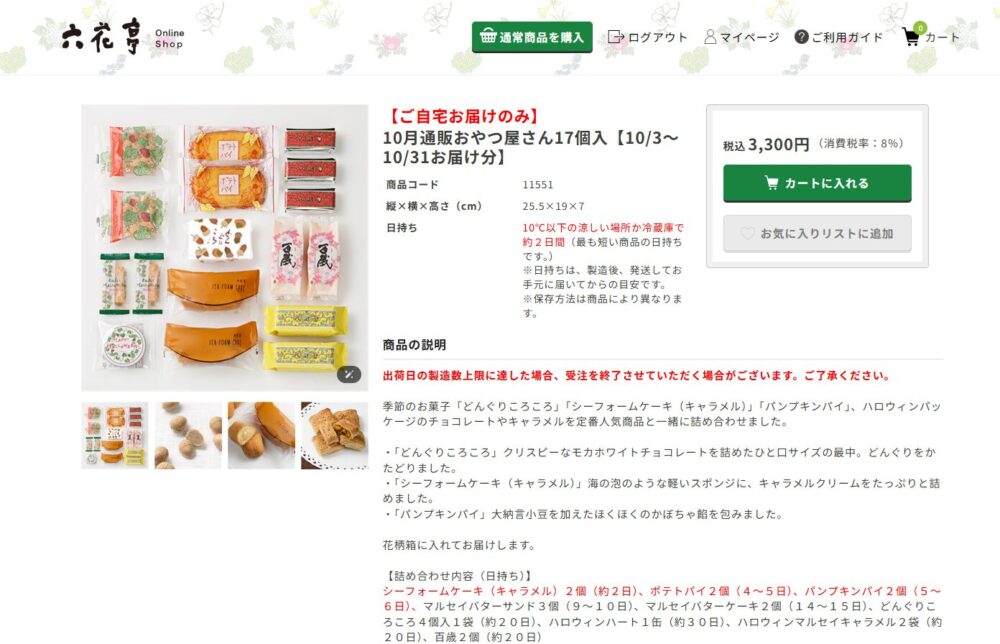Click お気に入りリストに追加 button
Screen dimensions: 1000x644
click(817, 233)
